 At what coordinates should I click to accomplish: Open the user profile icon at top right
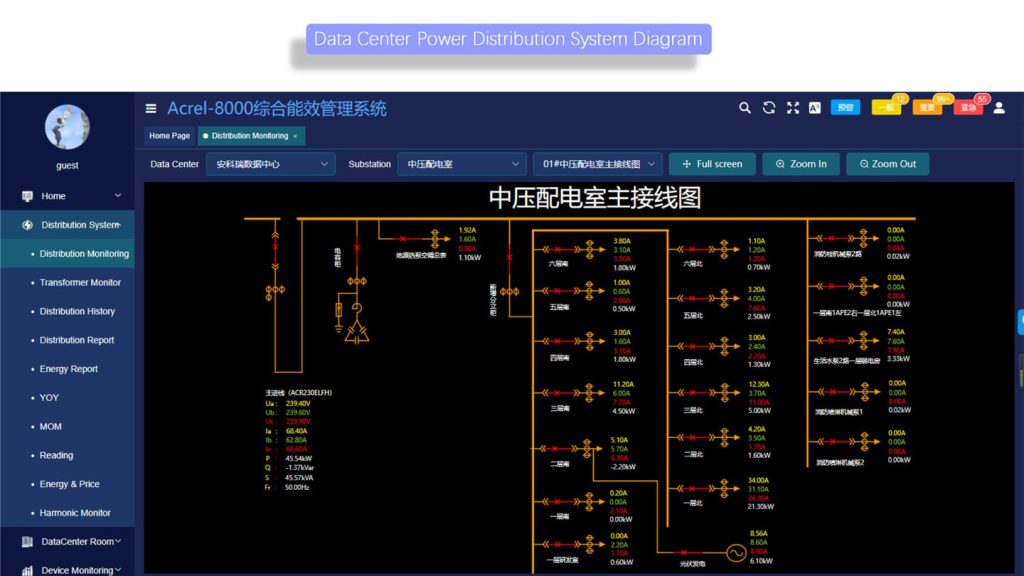tap(999, 107)
